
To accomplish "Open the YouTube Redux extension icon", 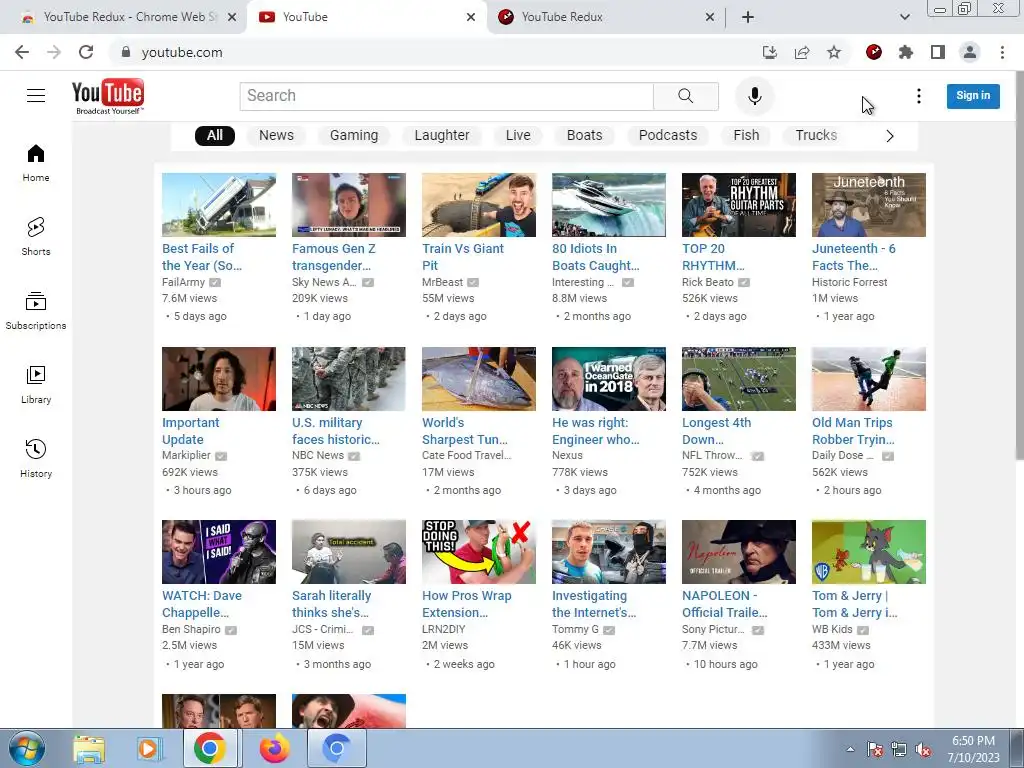I will click(x=874, y=52).
